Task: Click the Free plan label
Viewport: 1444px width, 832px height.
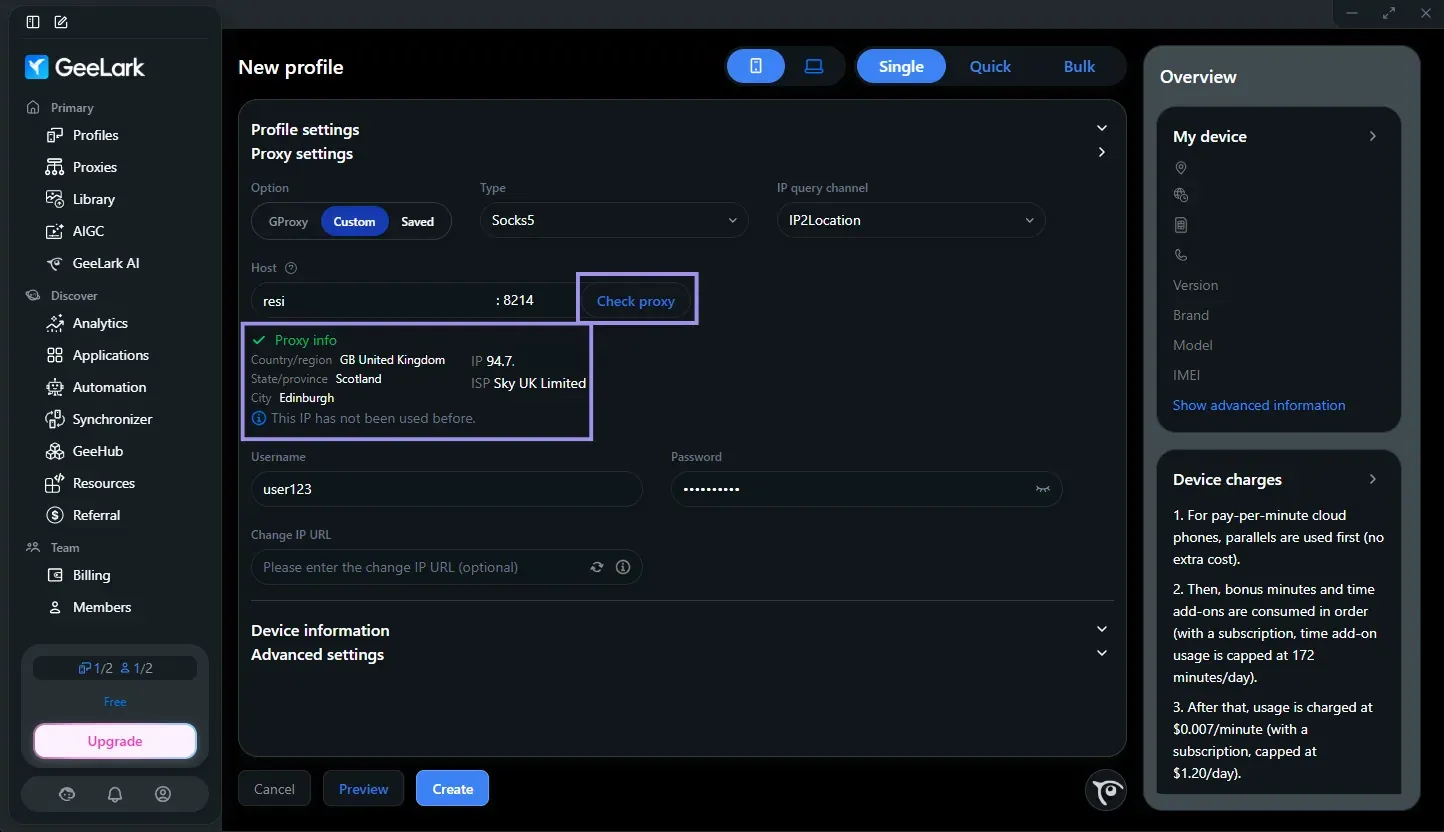Action: [x=115, y=702]
